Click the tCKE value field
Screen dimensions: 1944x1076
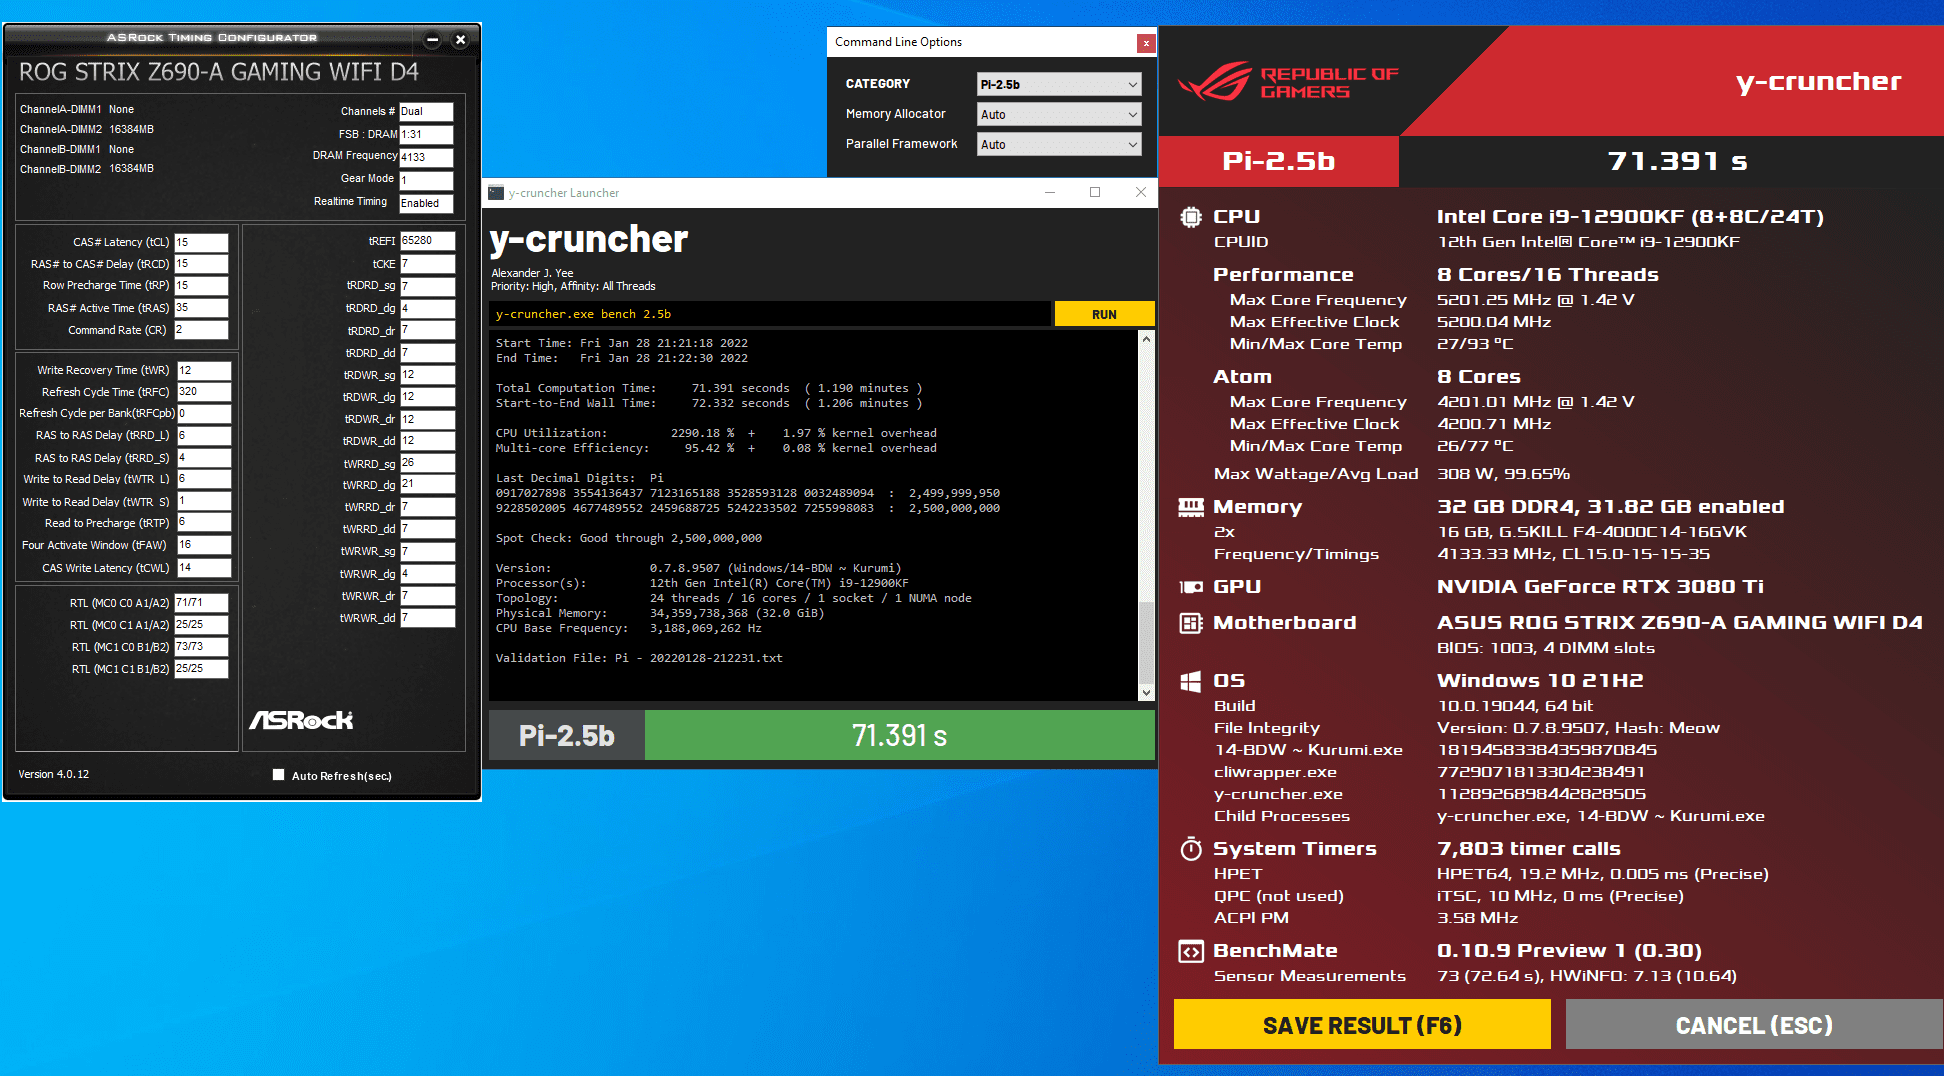428,264
